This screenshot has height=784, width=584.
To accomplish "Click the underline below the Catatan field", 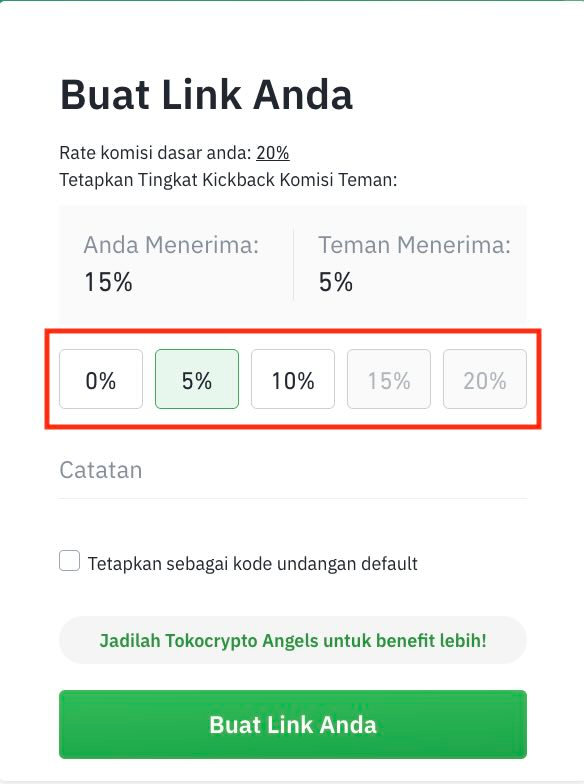I will (x=293, y=498).
